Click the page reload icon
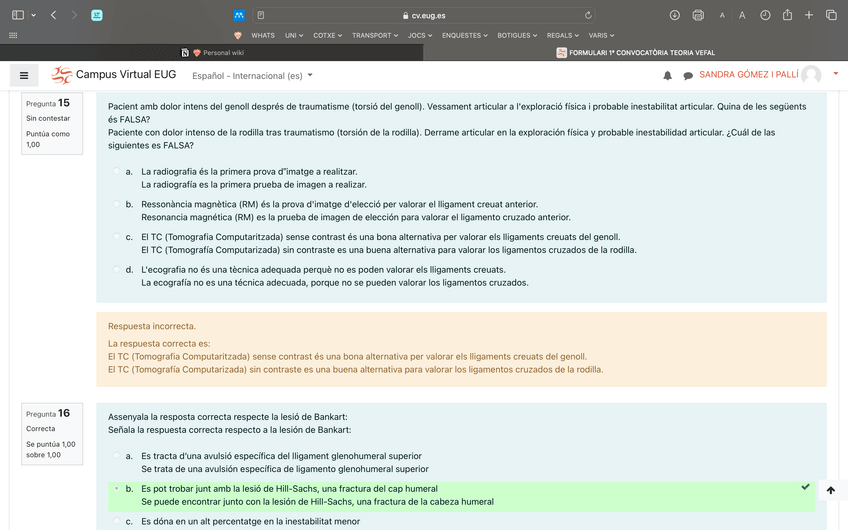The image size is (848, 530). [588, 15]
